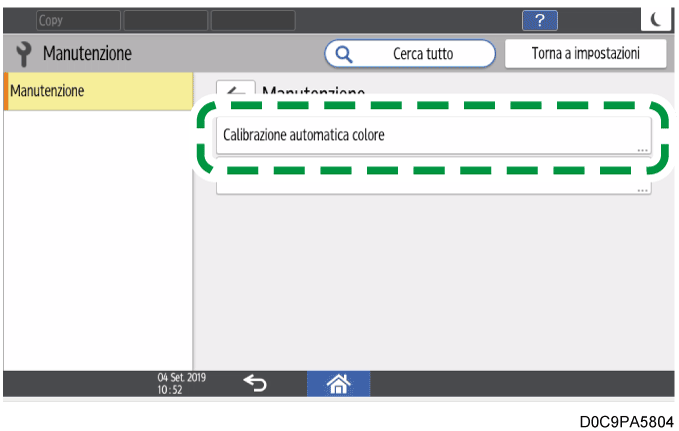This screenshot has height=431, width=679.
Task: Click the wrench Manutenzione icon
Action: click(24, 54)
